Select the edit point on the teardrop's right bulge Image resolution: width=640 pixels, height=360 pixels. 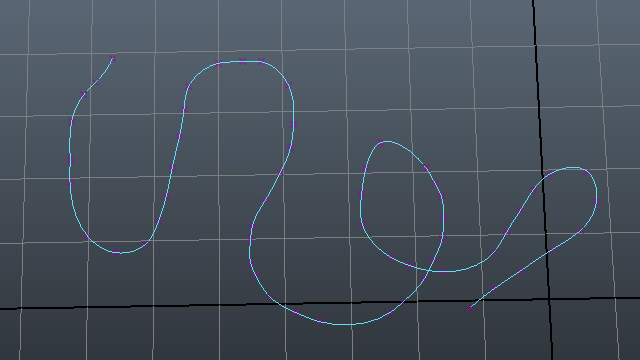point(444,219)
